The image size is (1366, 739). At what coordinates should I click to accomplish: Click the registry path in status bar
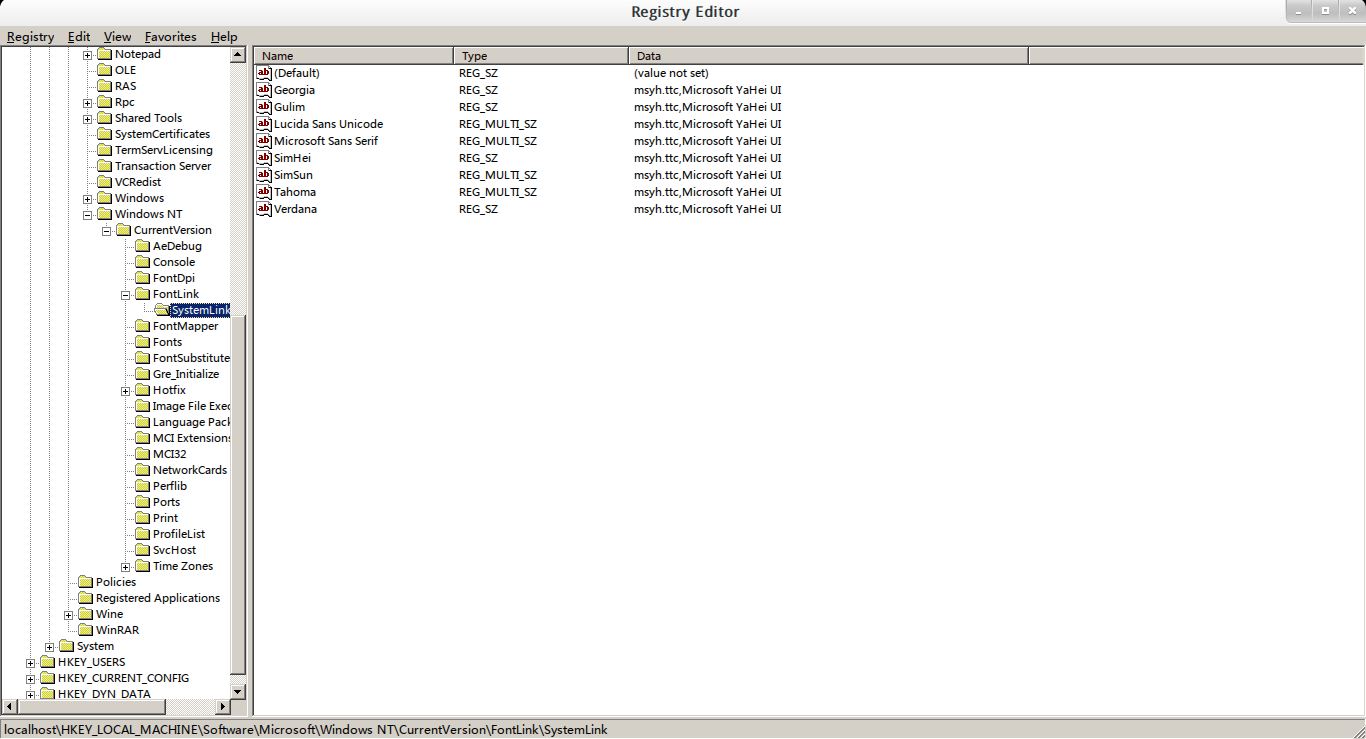tap(306, 730)
